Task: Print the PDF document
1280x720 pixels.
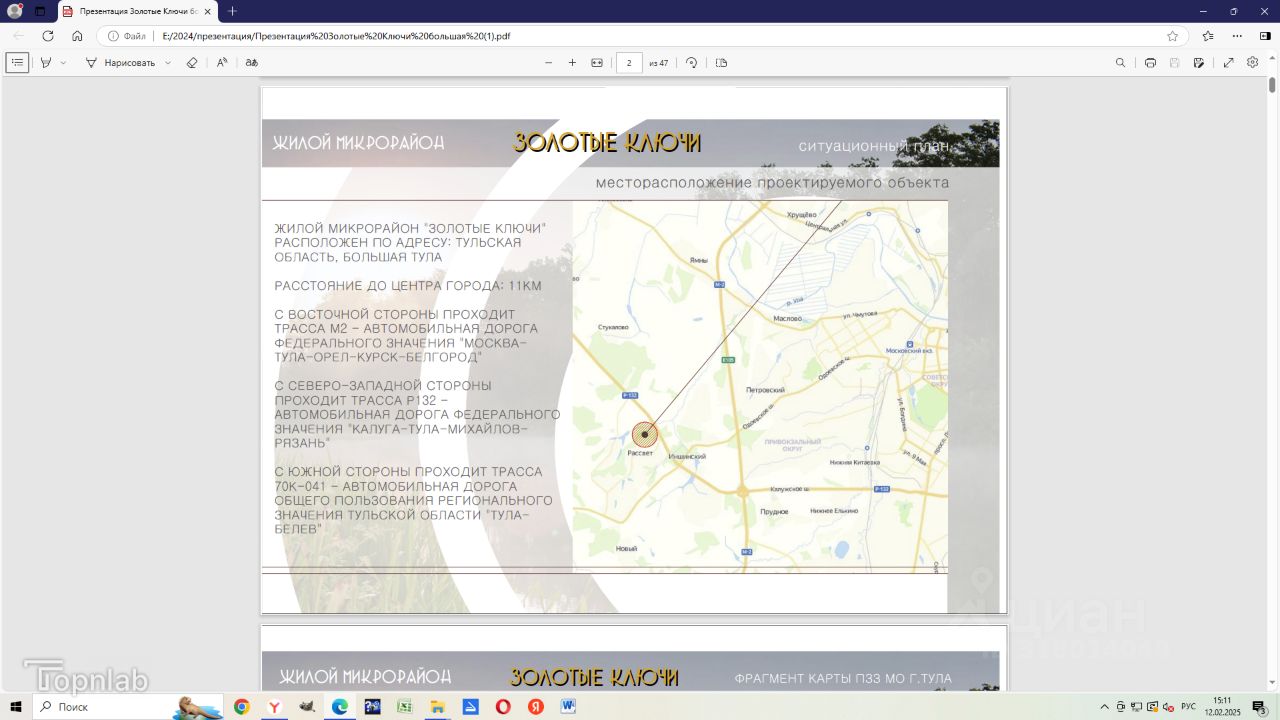Action: (x=1150, y=62)
